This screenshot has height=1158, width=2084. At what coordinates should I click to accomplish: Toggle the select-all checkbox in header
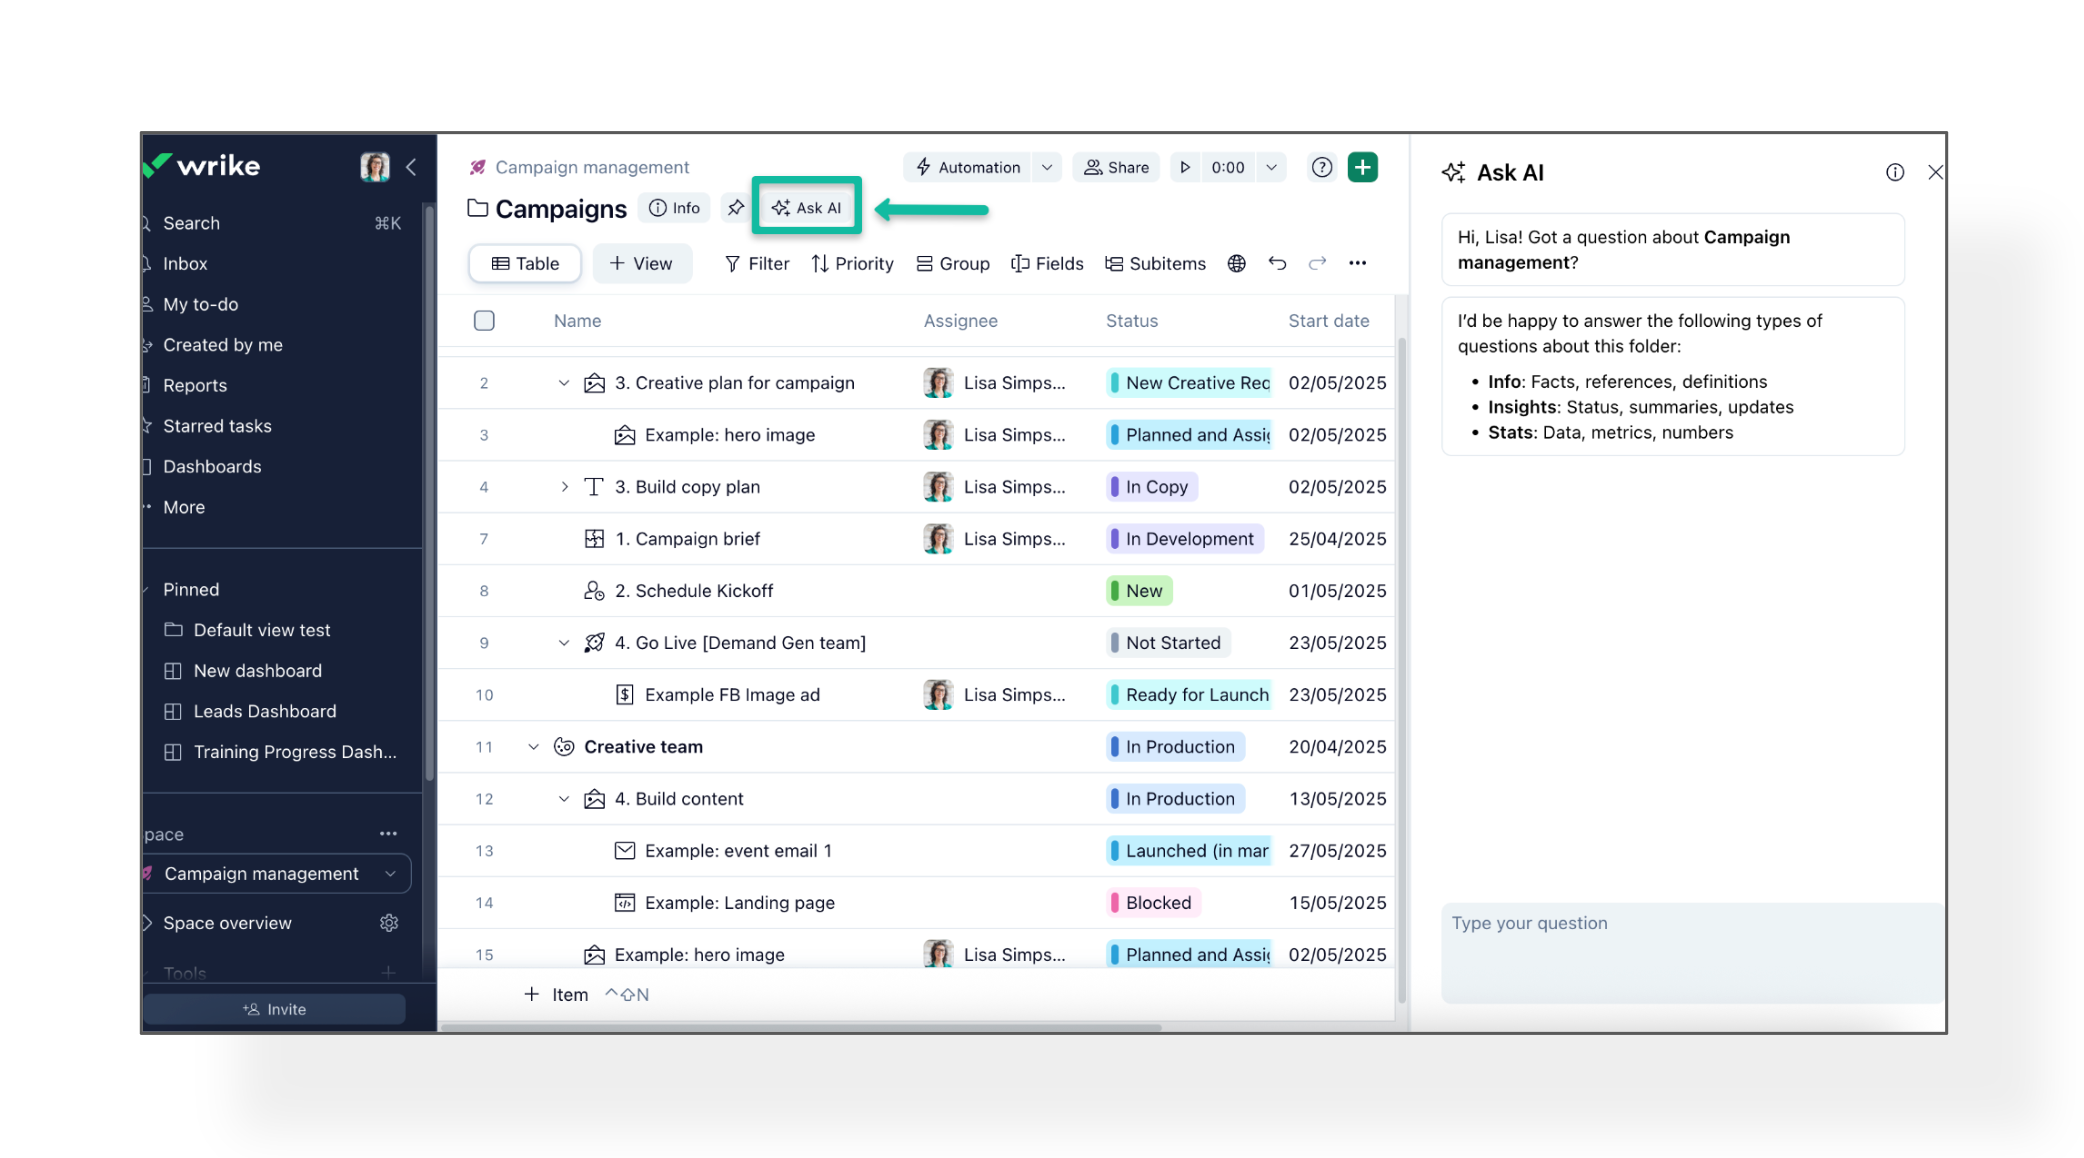point(484,321)
